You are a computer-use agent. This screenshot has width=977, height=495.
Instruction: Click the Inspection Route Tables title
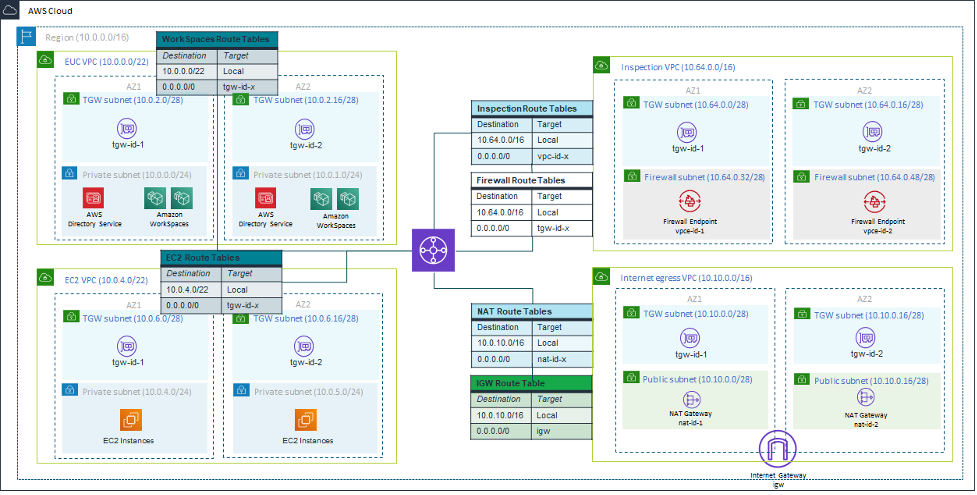531,108
